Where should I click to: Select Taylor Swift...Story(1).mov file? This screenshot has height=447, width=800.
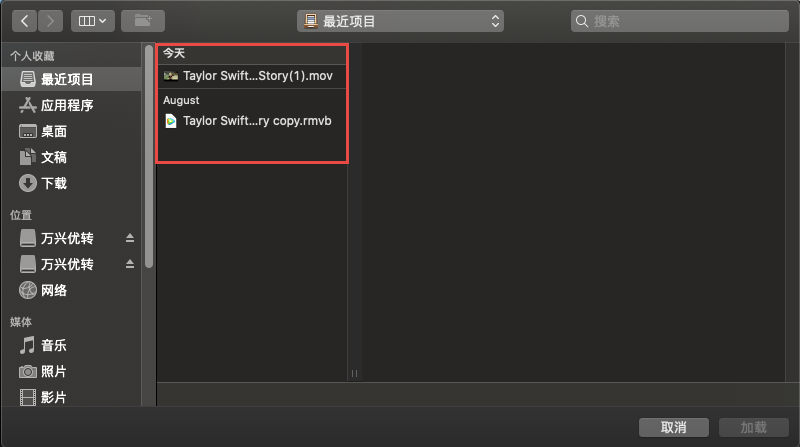pyautogui.click(x=252, y=76)
